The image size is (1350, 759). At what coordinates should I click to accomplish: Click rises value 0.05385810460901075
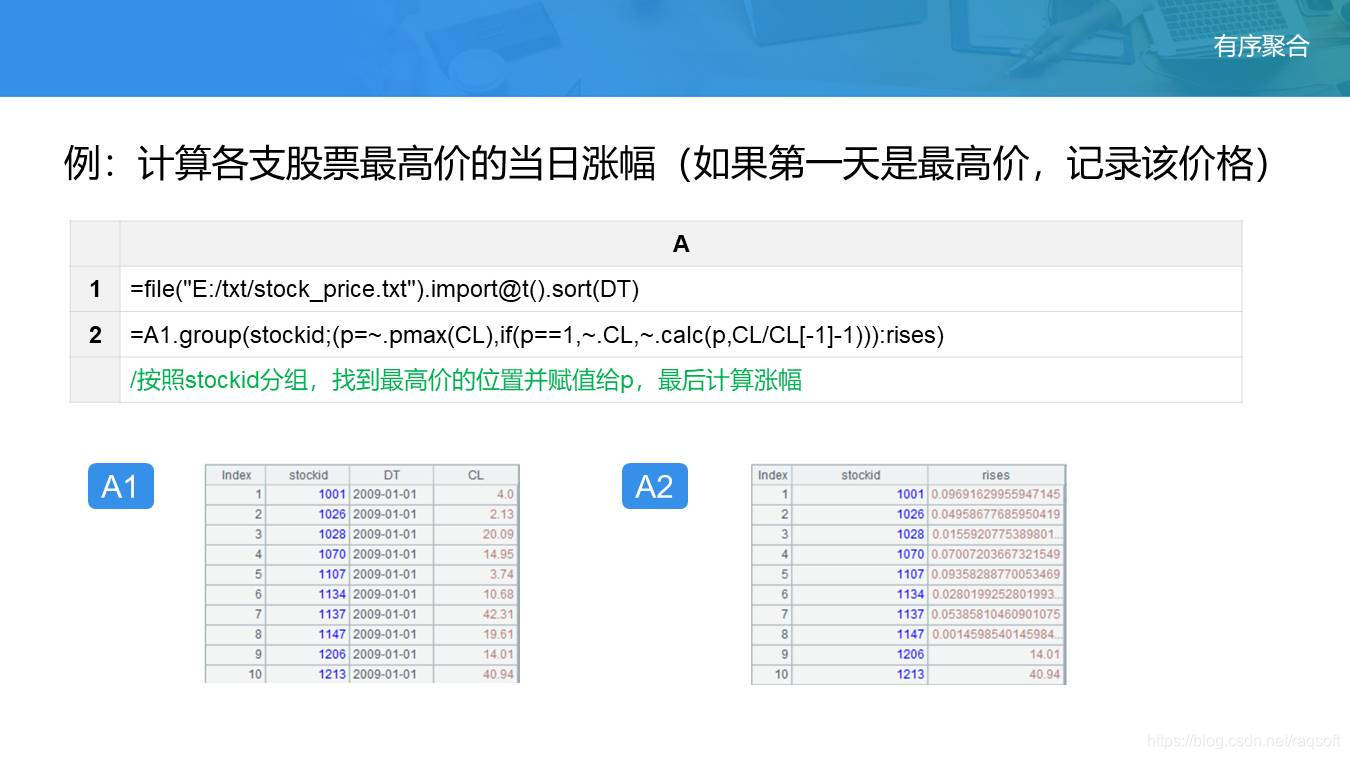click(x=996, y=614)
